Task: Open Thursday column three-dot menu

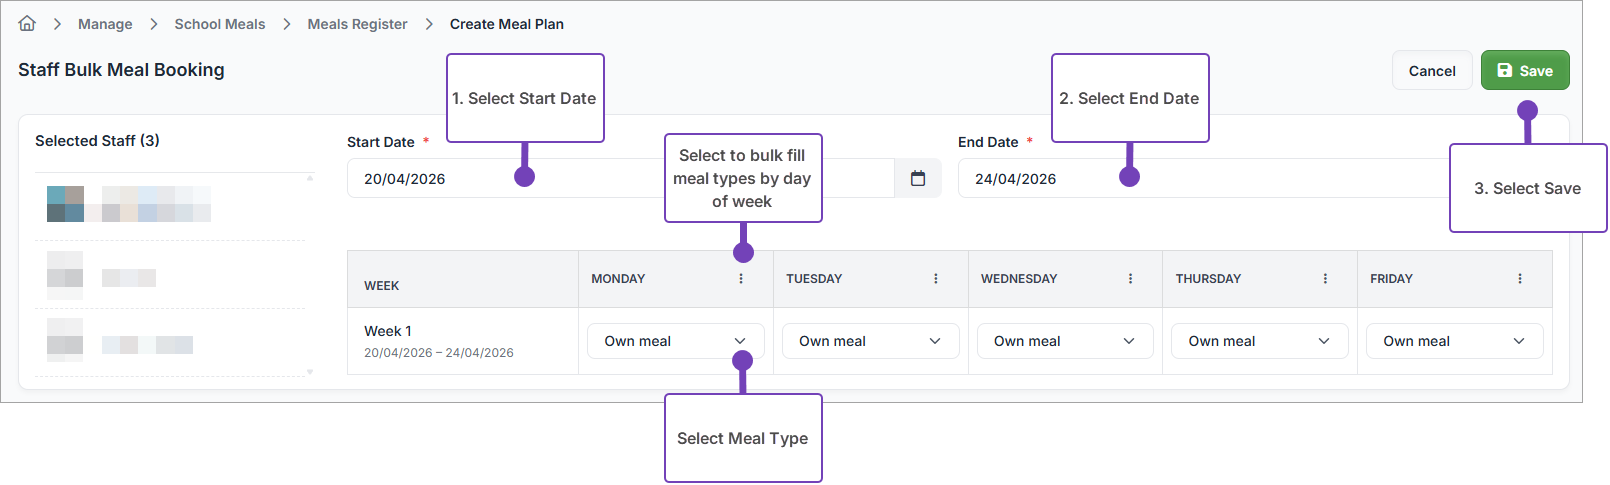Action: tap(1325, 279)
